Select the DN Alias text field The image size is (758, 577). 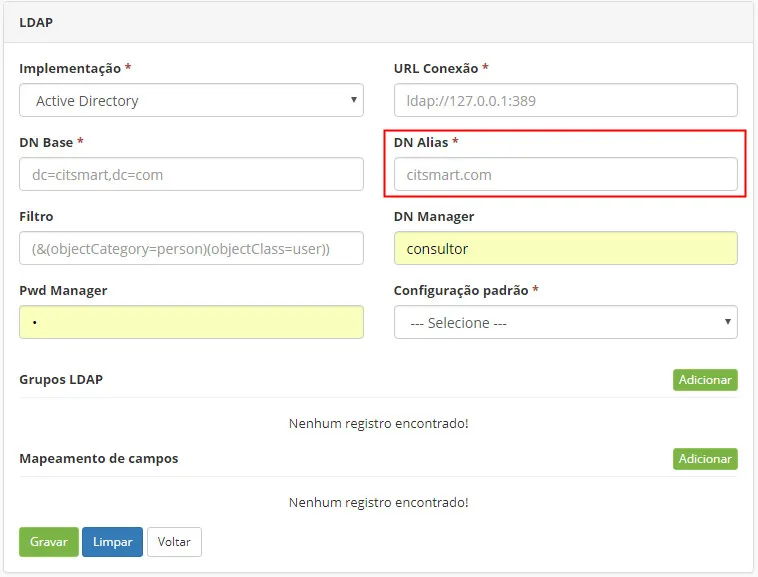pos(566,174)
